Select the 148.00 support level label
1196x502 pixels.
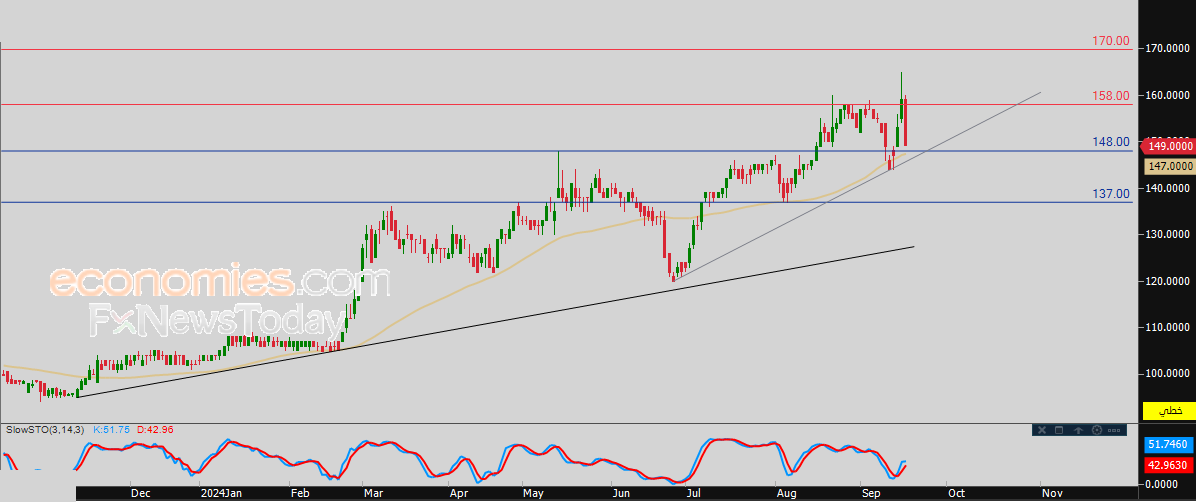click(x=1111, y=141)
